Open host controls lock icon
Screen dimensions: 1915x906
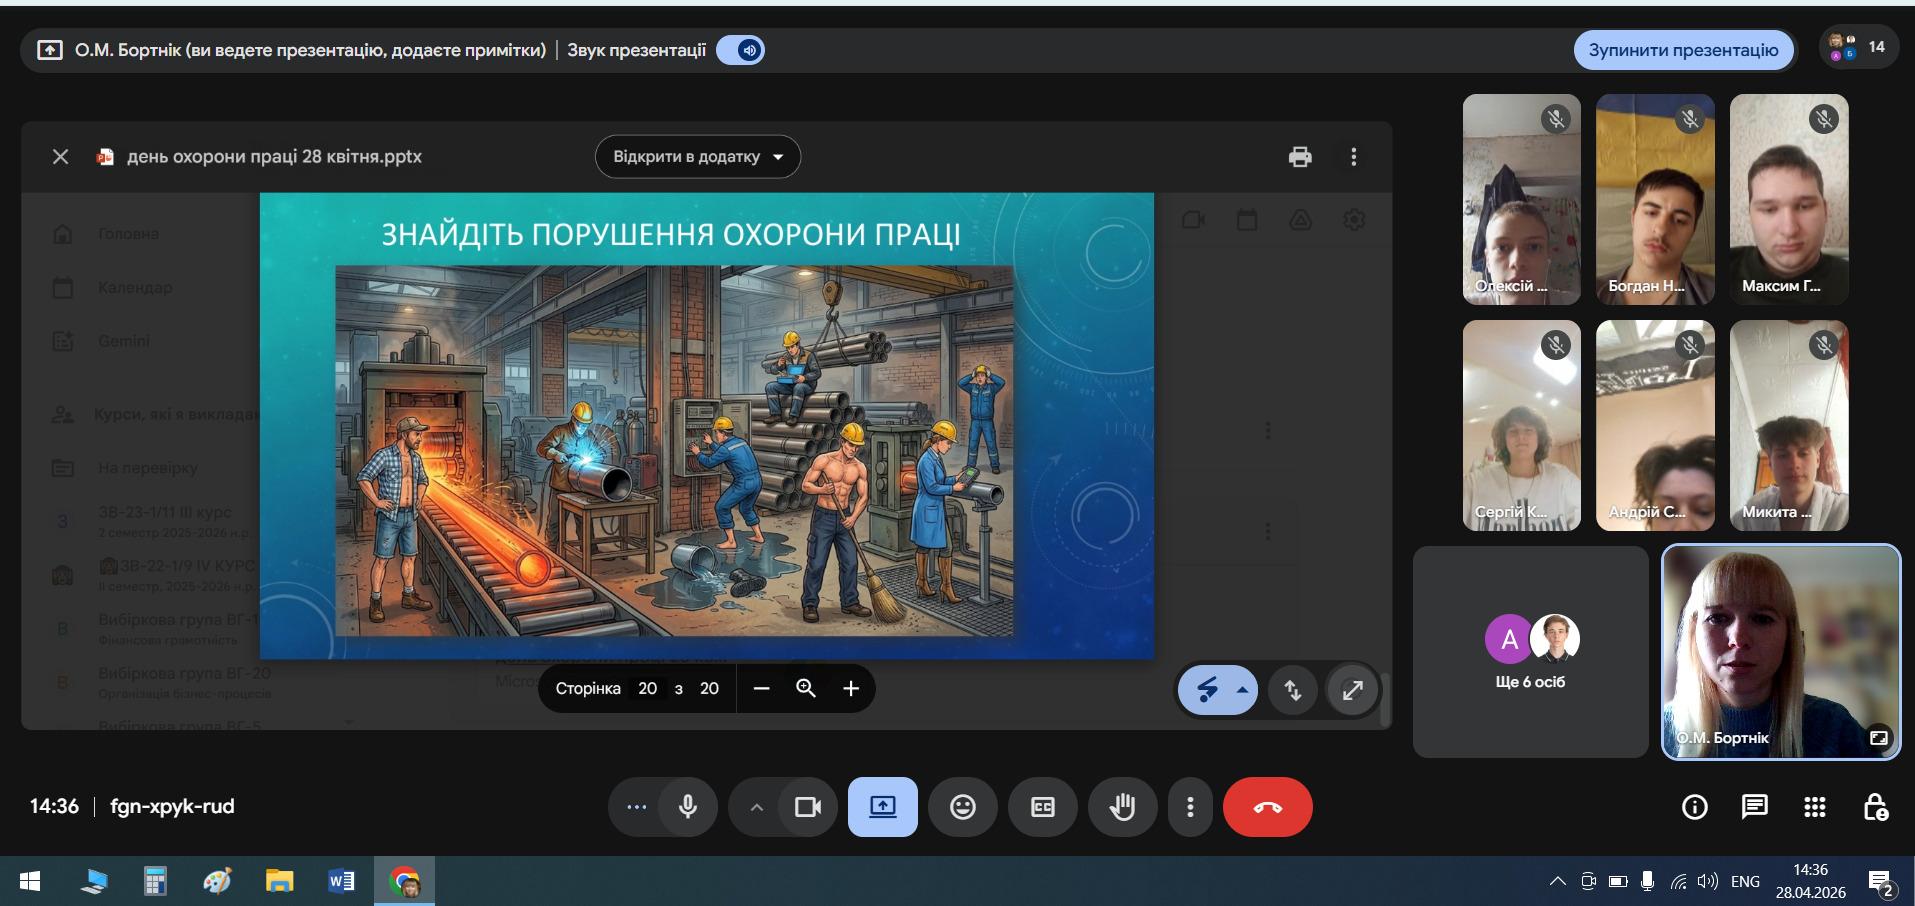1875,807
